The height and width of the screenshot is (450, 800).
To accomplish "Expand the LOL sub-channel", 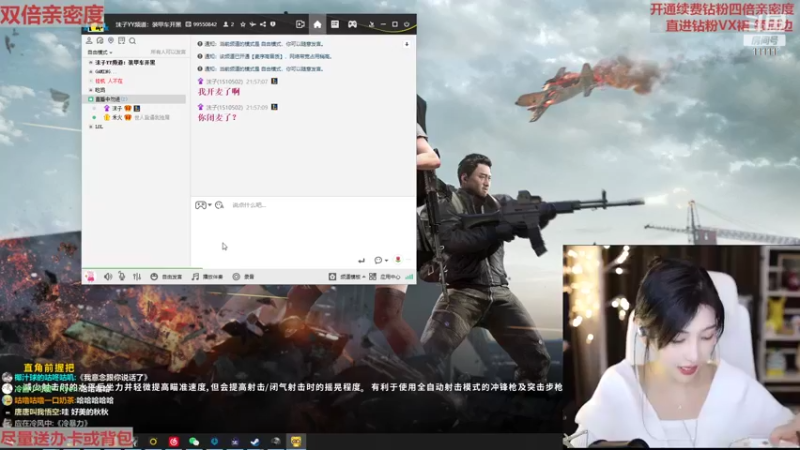I will point(91,127).
